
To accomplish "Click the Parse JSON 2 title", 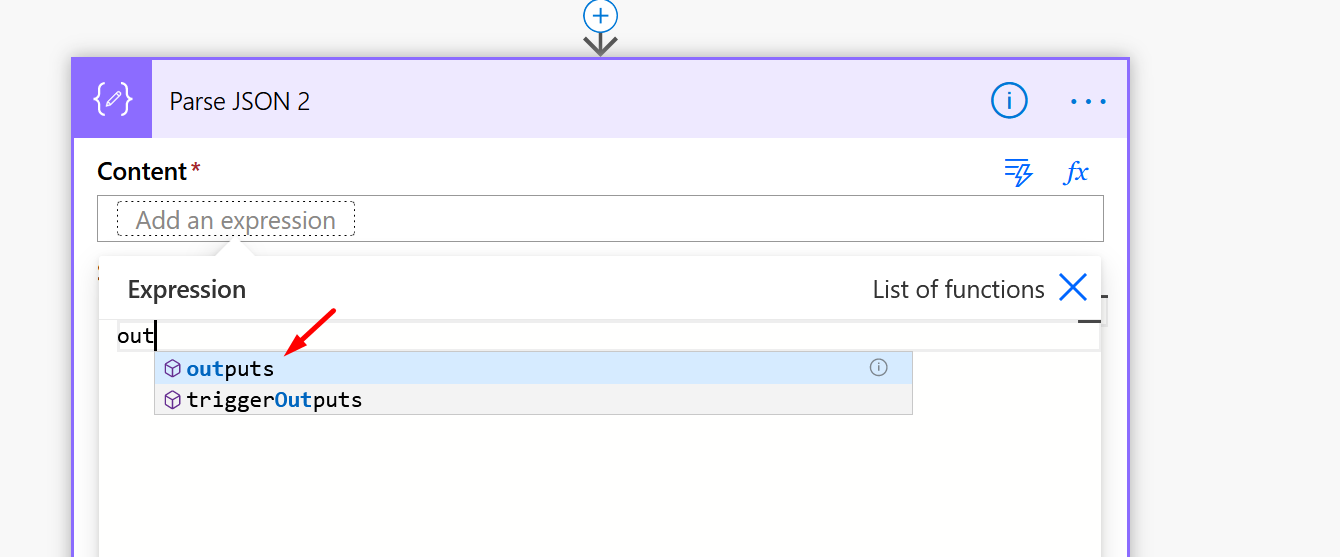I will pos(240,101).
